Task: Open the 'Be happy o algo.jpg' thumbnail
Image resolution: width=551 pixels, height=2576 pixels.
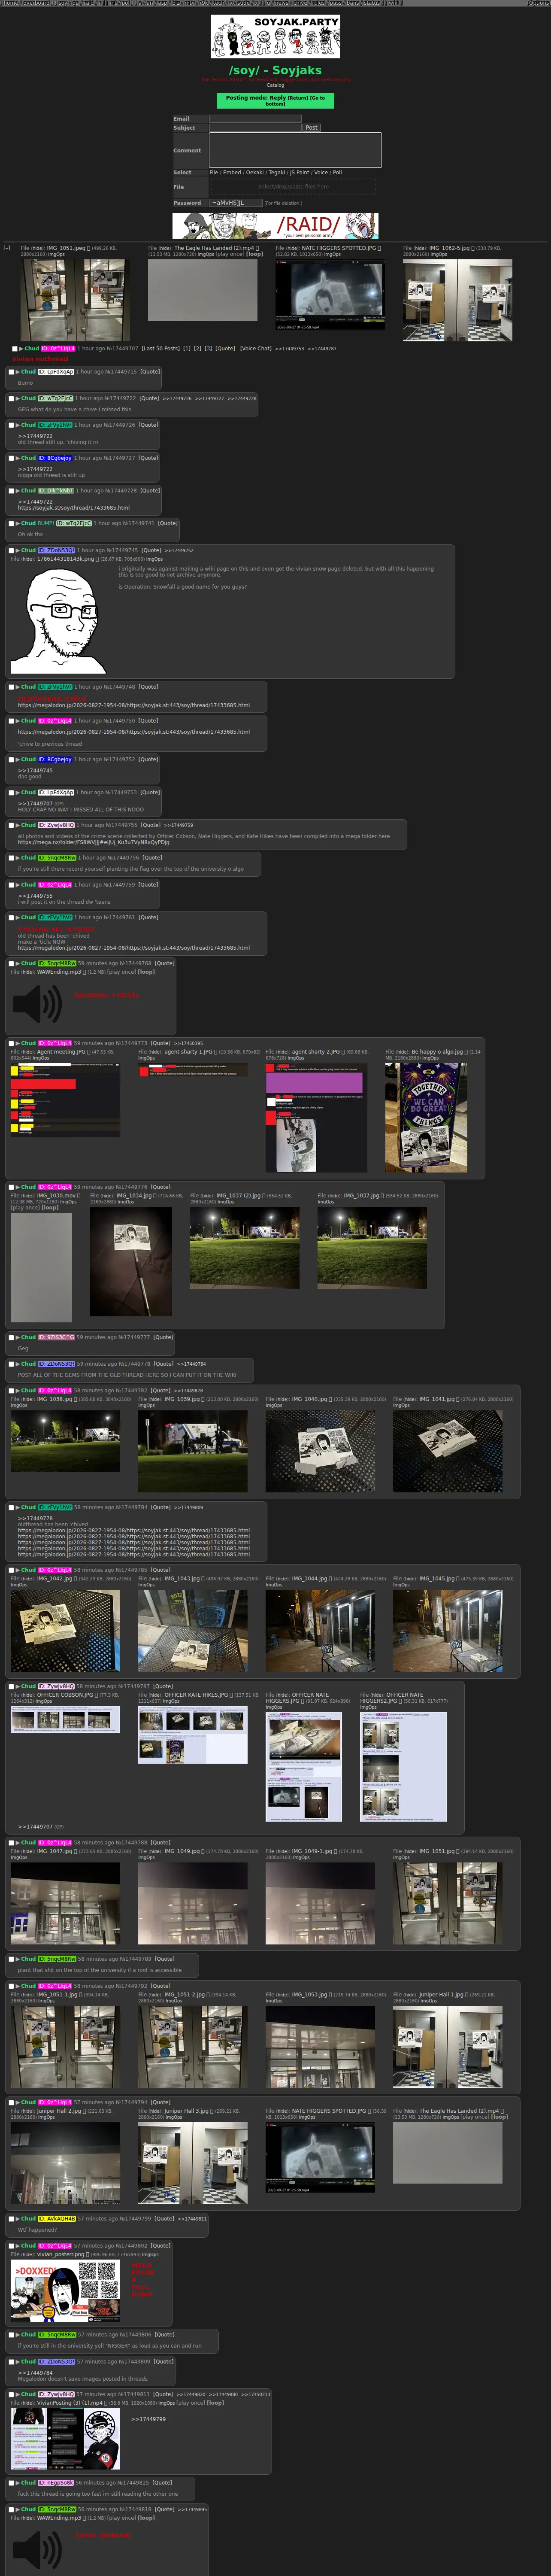Action: pos(426,1117)
